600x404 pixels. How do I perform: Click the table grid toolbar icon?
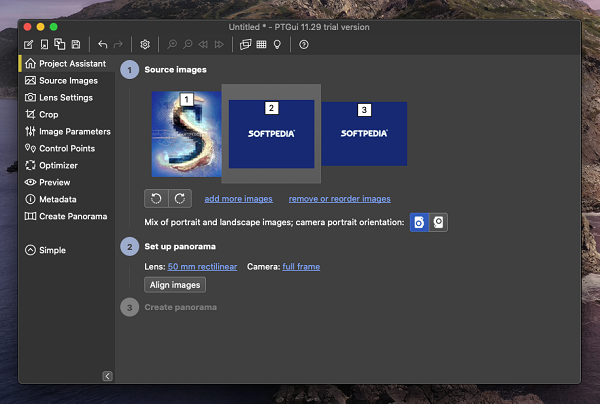[261, 45]
